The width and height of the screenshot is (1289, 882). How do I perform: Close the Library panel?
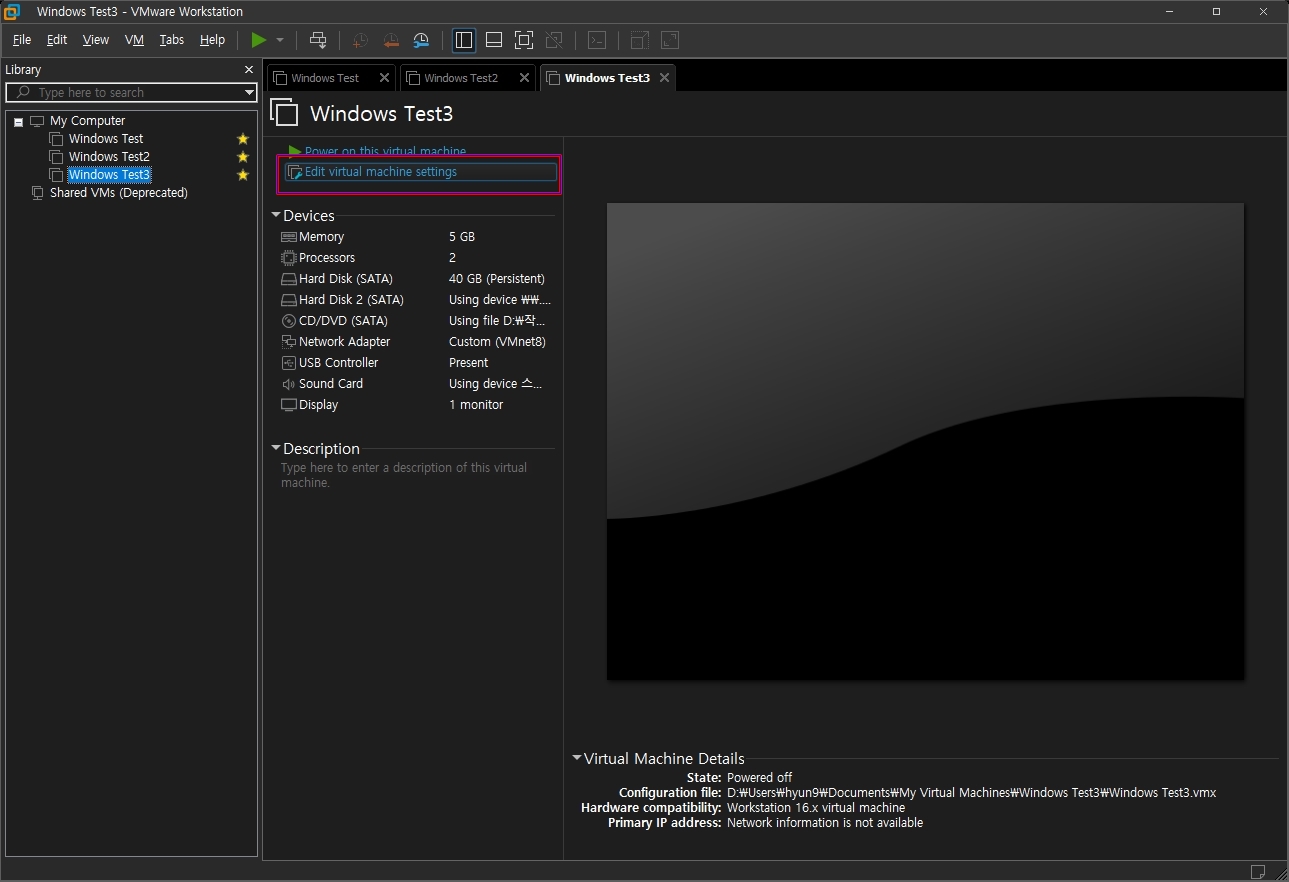(x=249, y=70)
